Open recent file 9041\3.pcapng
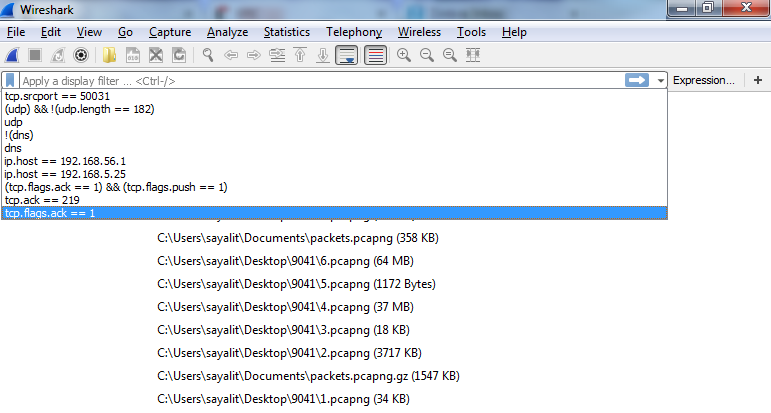Screen dimensions: 771x413 283,330
